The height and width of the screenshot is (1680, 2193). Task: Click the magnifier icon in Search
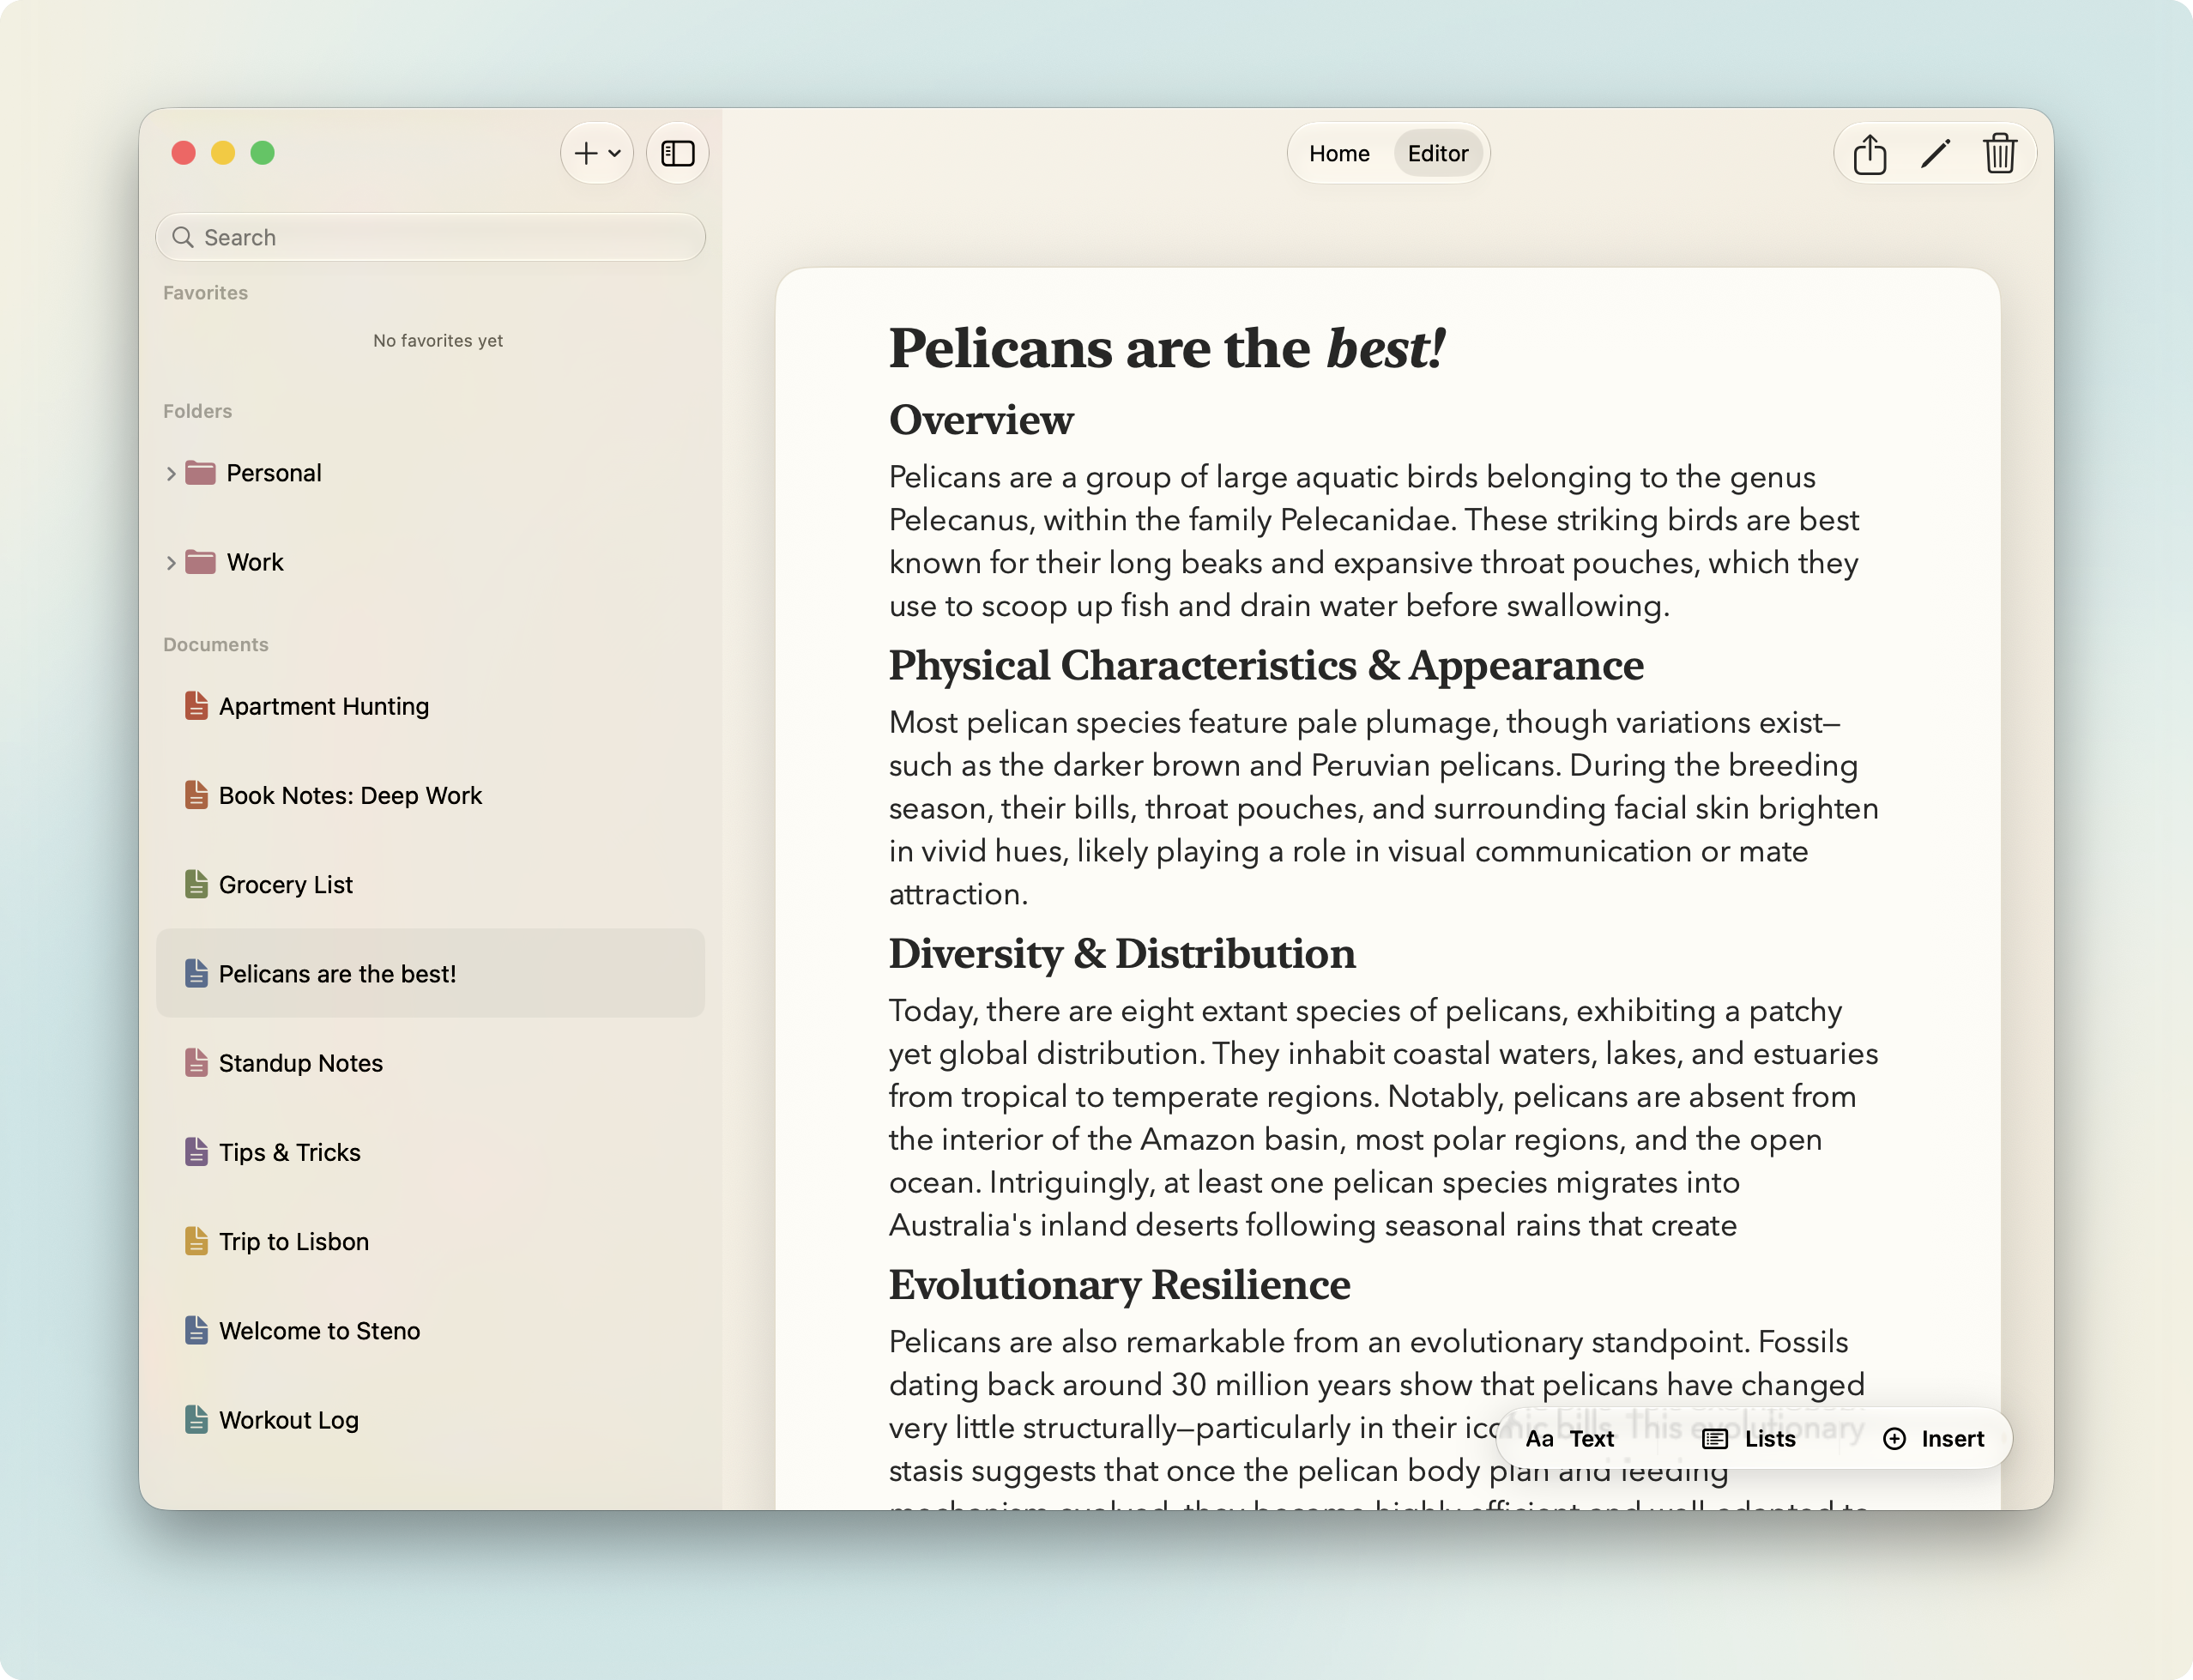click(x=183, y=237)
